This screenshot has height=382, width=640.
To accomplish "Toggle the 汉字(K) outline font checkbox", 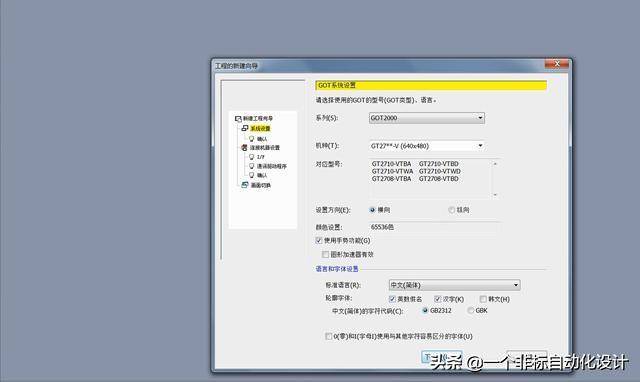I will pos(438,299).
